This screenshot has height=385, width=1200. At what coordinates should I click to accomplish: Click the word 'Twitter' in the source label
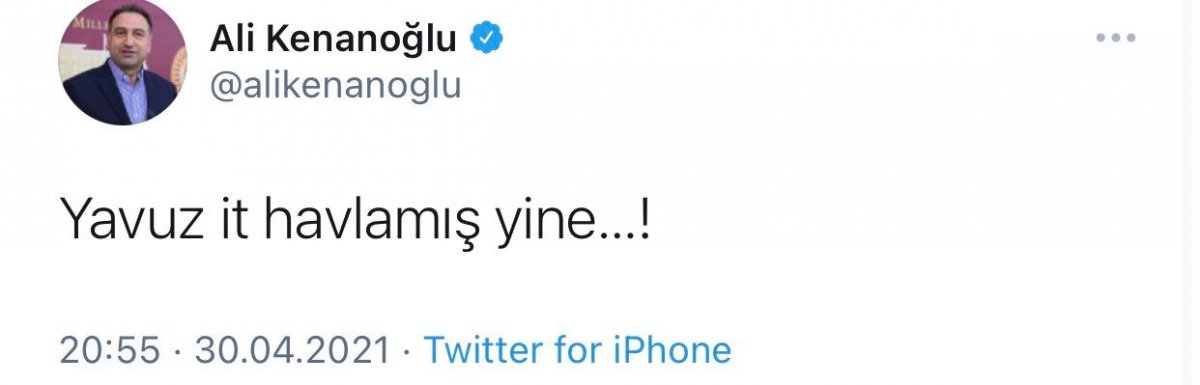coord(483,349)
